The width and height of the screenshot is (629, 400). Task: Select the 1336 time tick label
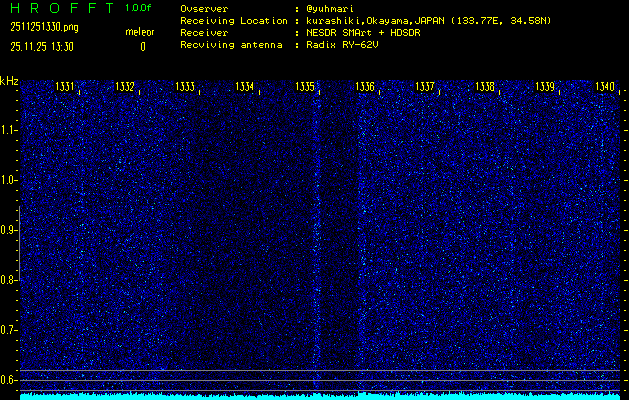(365, 87)
